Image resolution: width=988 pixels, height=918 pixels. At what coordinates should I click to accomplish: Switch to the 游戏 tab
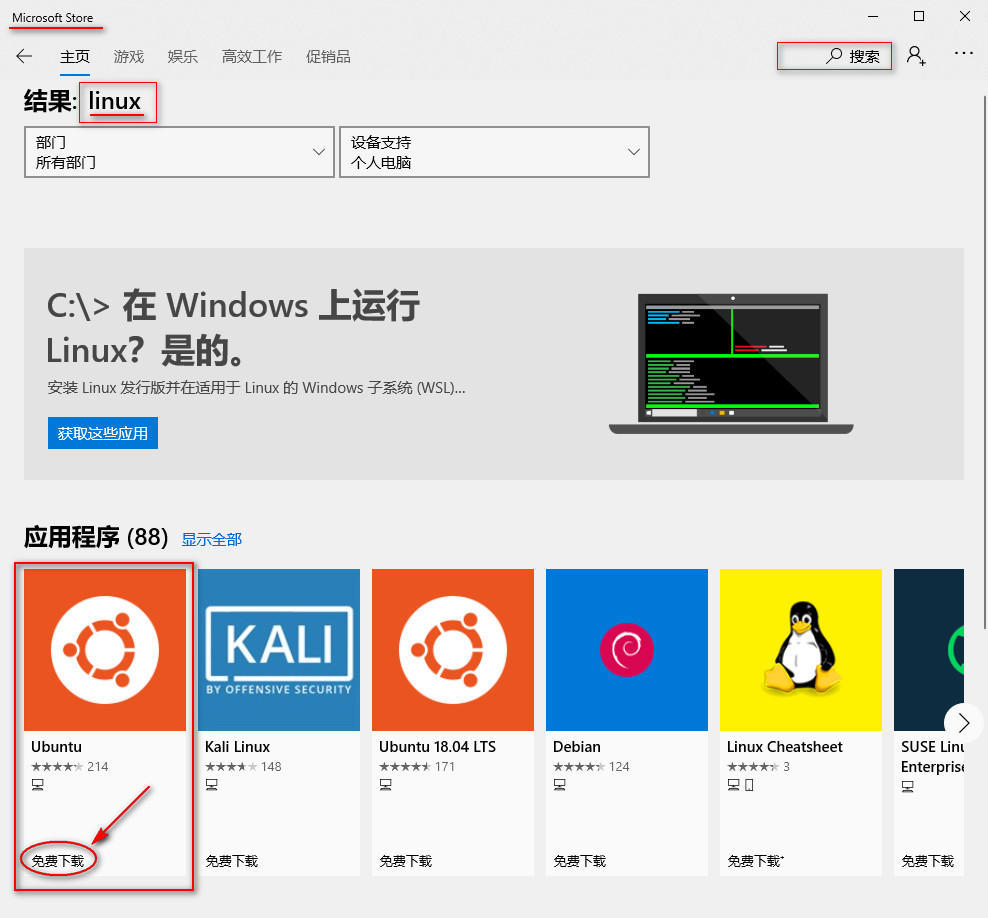point(128,57)
